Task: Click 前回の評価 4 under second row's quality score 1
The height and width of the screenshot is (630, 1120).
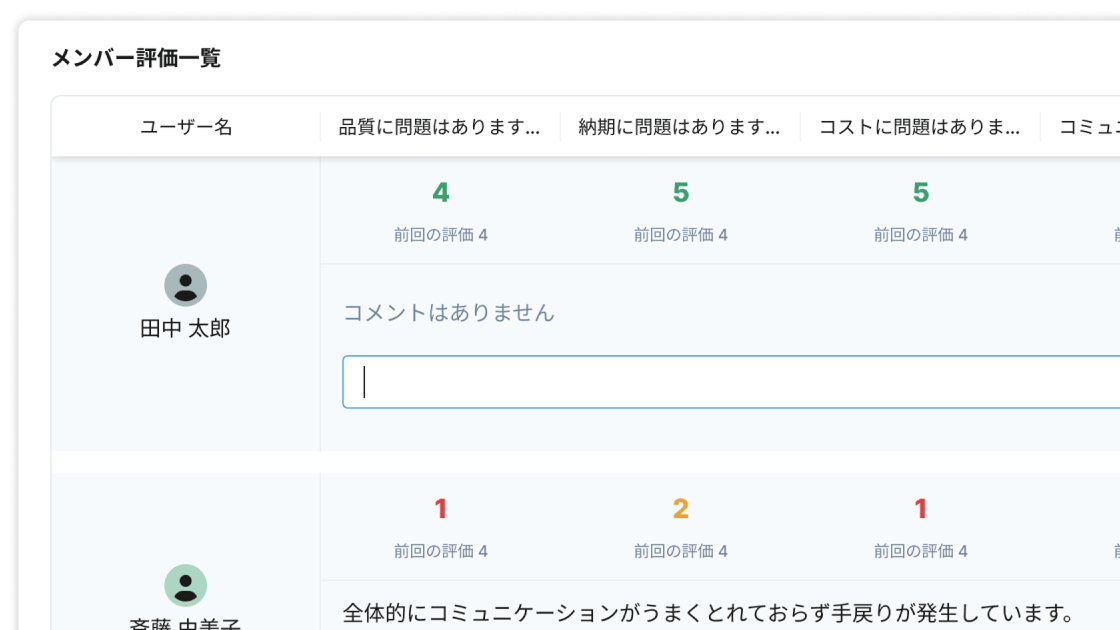Action: pos(441,551)
